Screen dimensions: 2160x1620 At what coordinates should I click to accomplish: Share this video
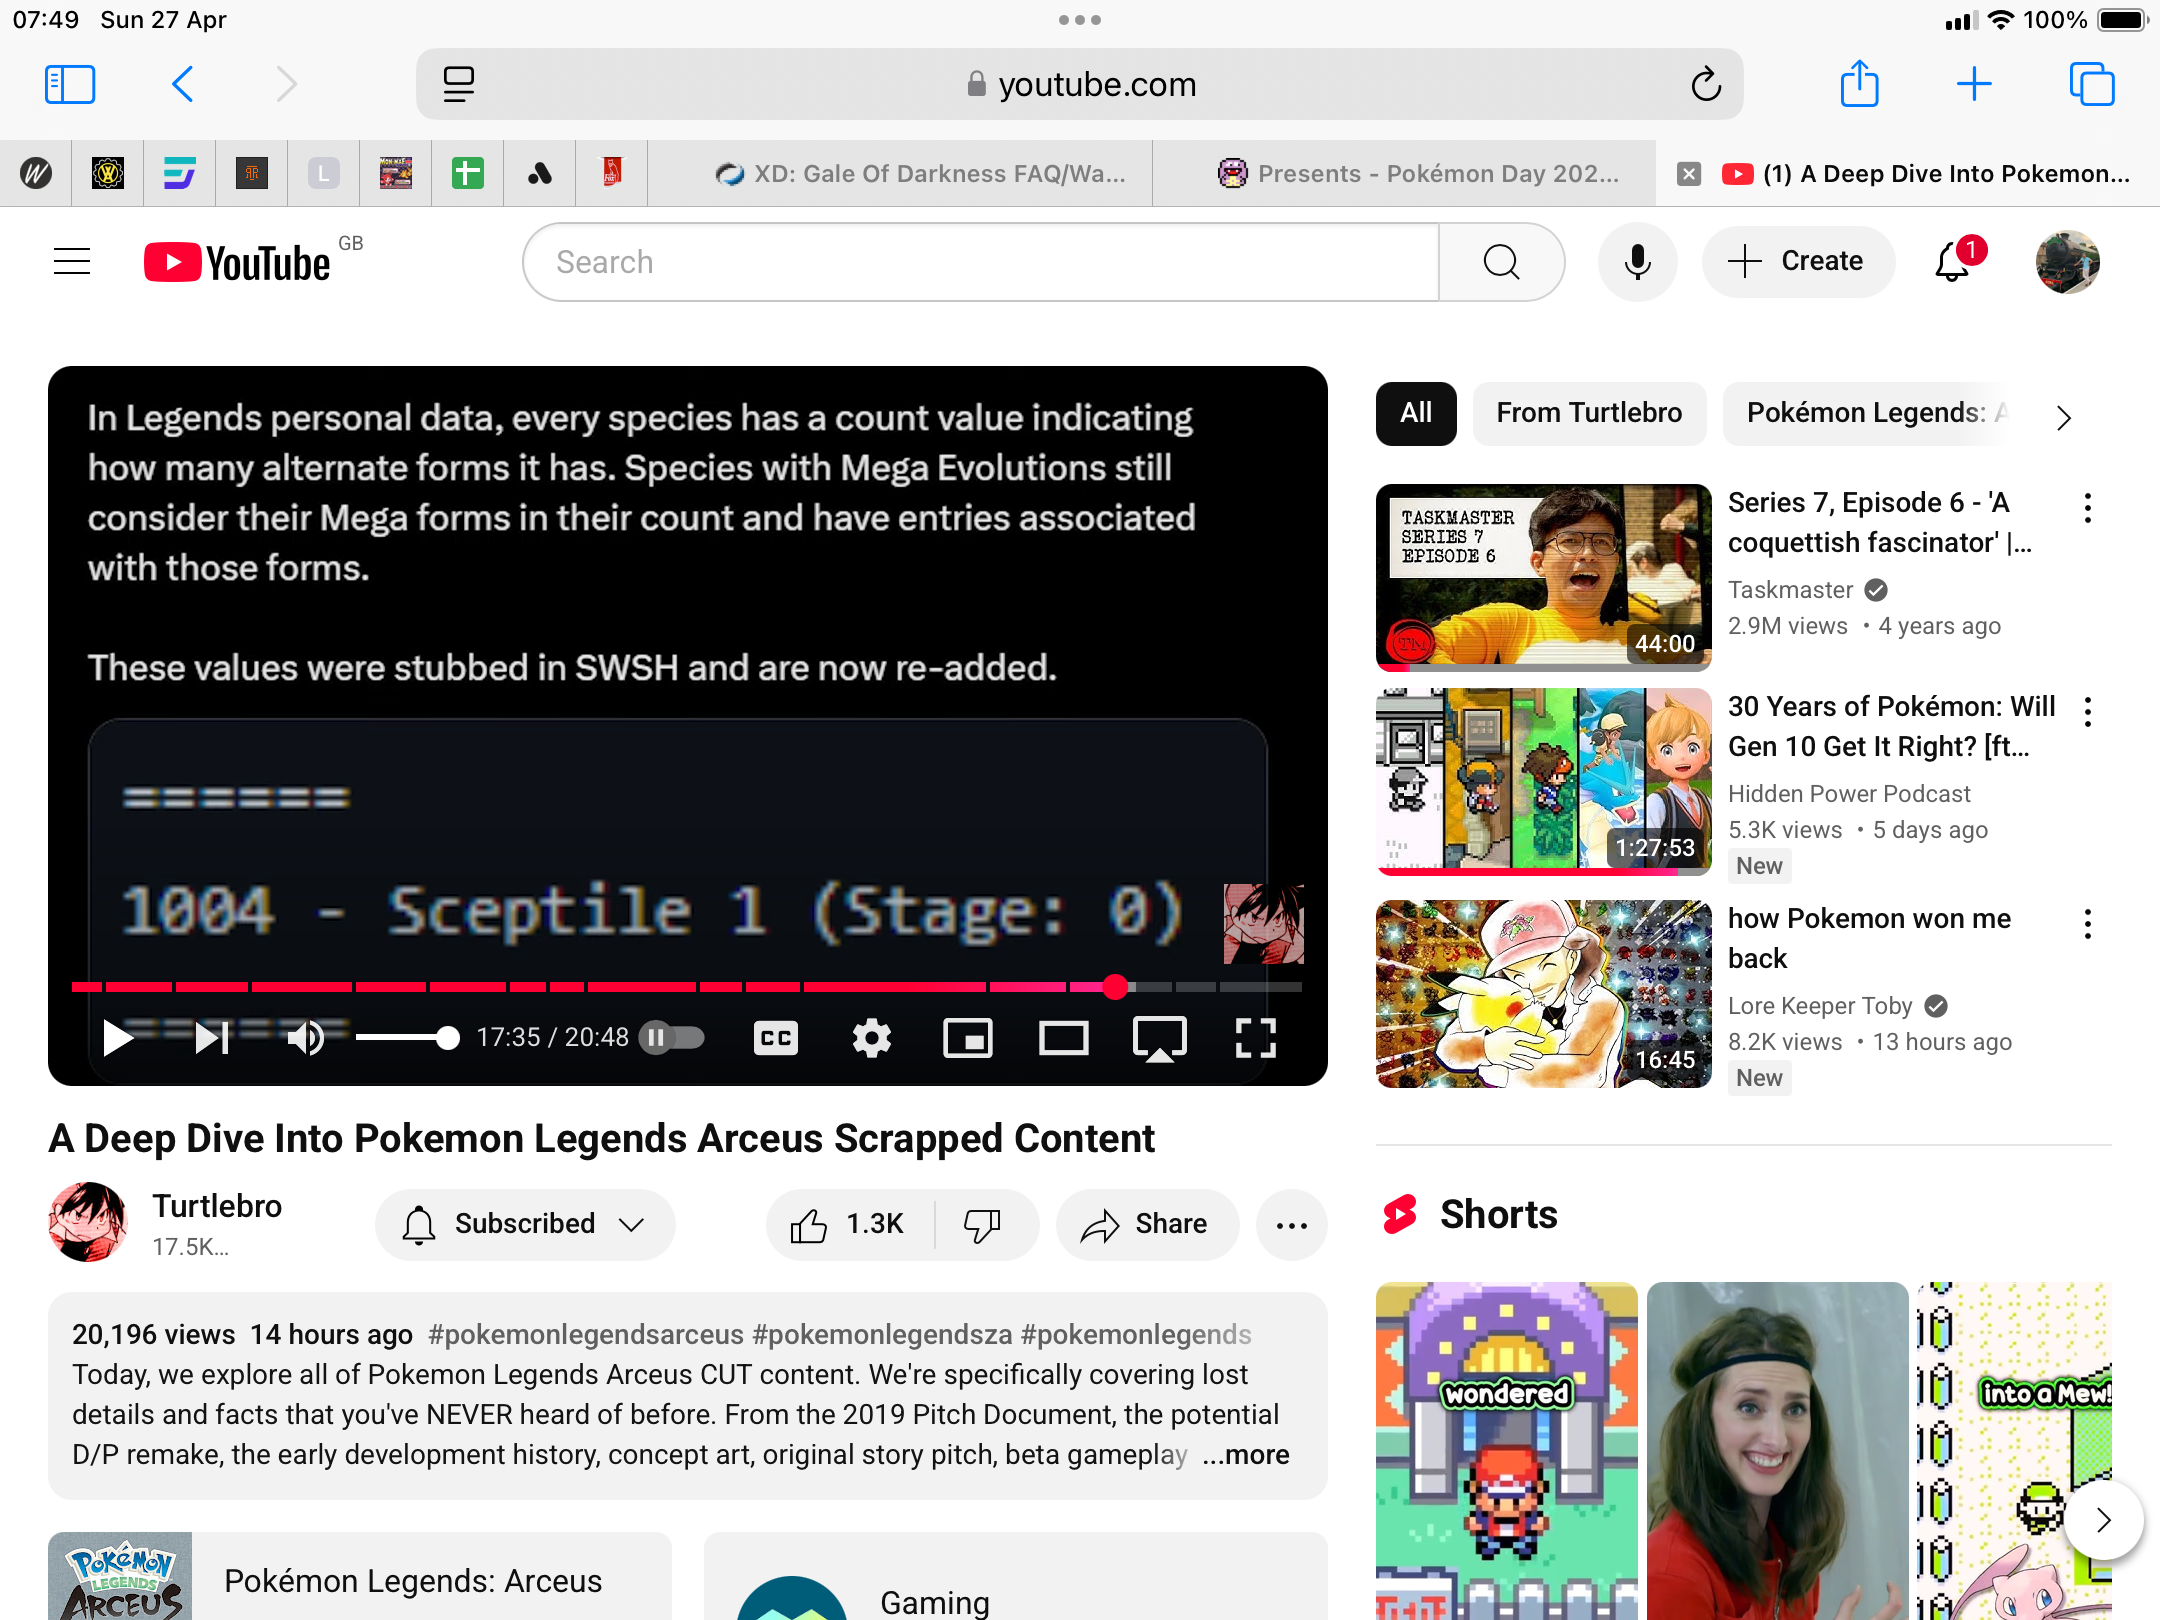(x=1147, y=1225)
